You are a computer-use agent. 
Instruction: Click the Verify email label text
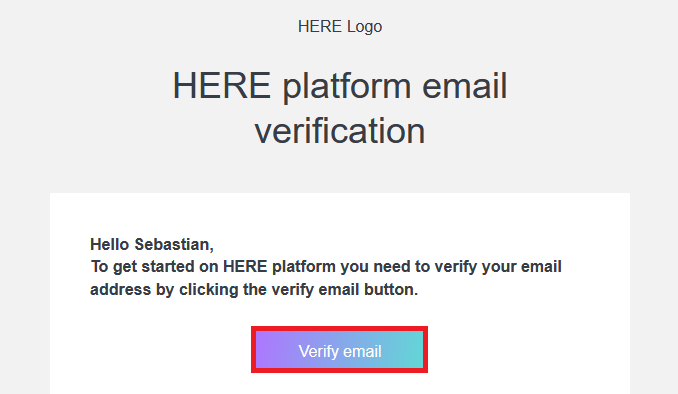pos(340,351)
